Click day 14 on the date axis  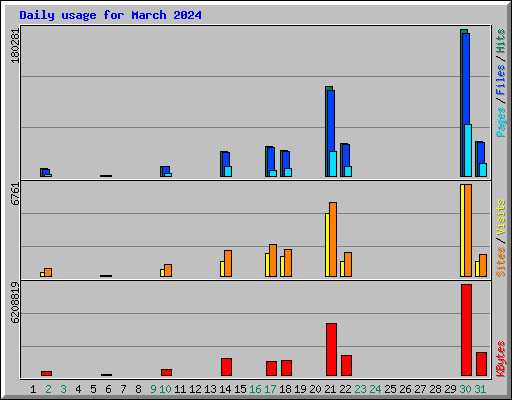pos(225,389)
